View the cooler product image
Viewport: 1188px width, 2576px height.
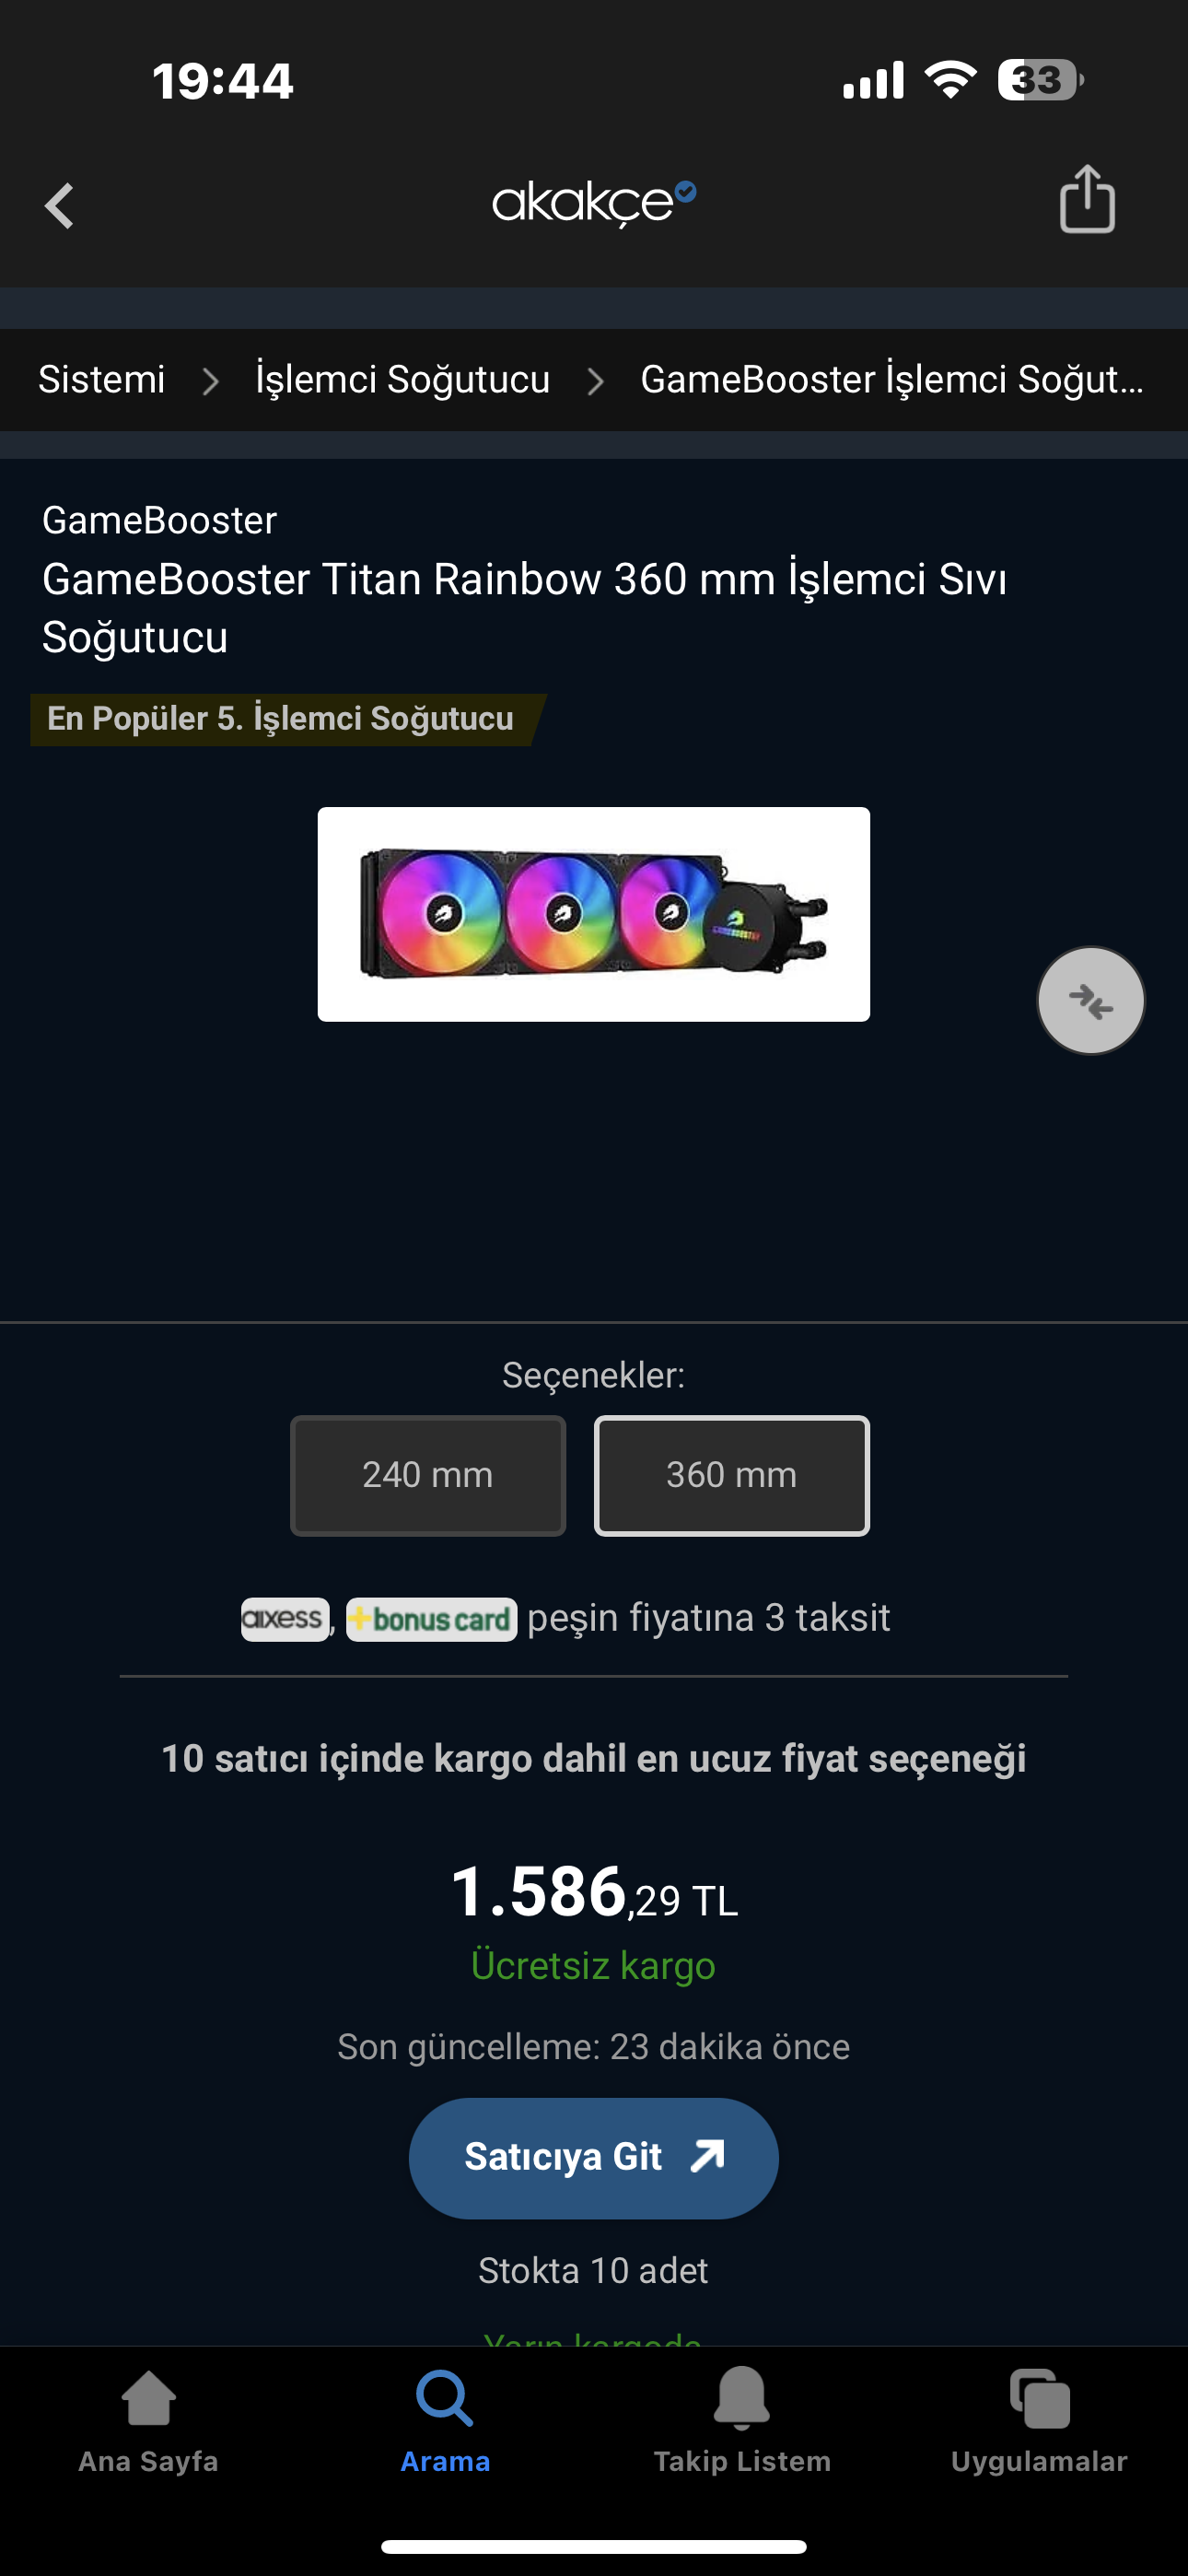tap(594, 914)
